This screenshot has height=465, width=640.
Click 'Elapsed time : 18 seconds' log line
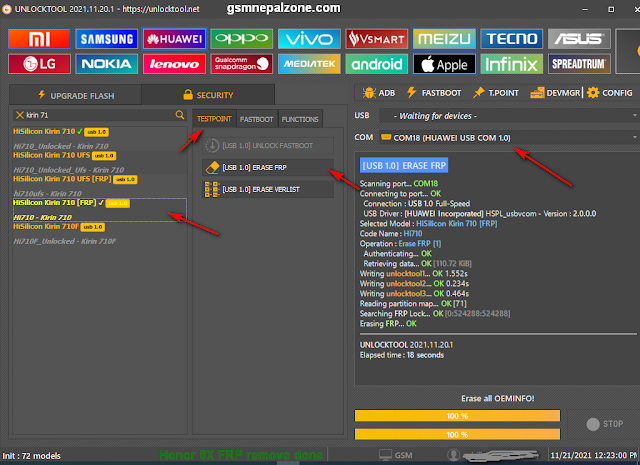click(x=402, y=355)
